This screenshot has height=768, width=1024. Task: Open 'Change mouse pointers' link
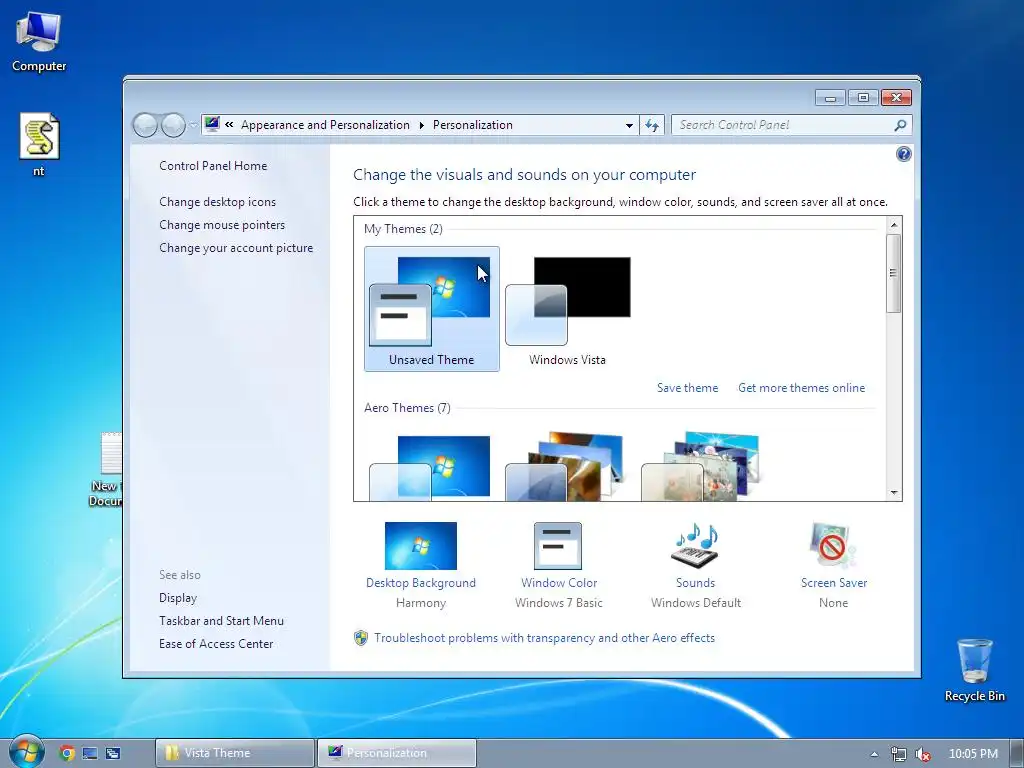[x=222, y=225]
